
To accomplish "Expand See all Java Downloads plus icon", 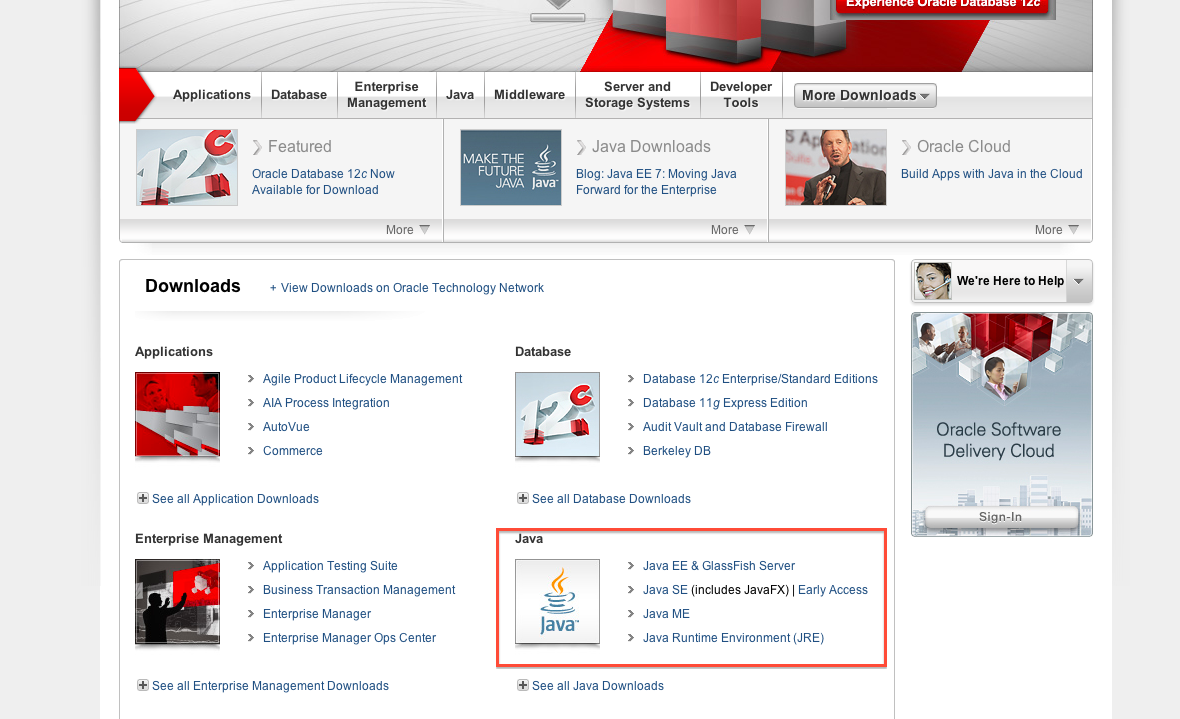I will click(x=522, y=685).
